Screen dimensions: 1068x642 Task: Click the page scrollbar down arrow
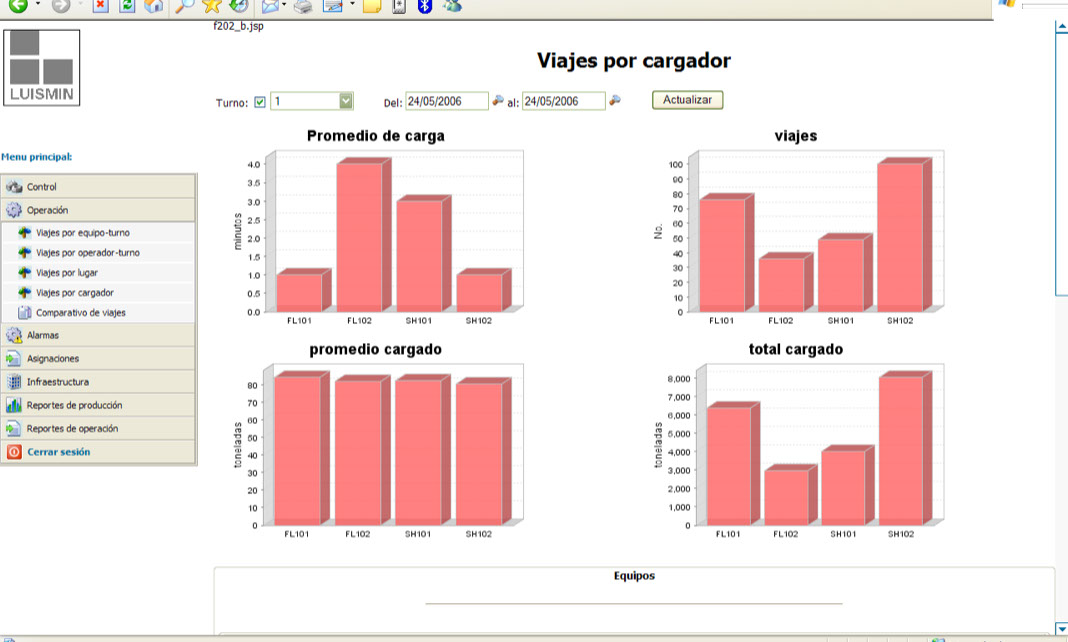[1061, 628]
